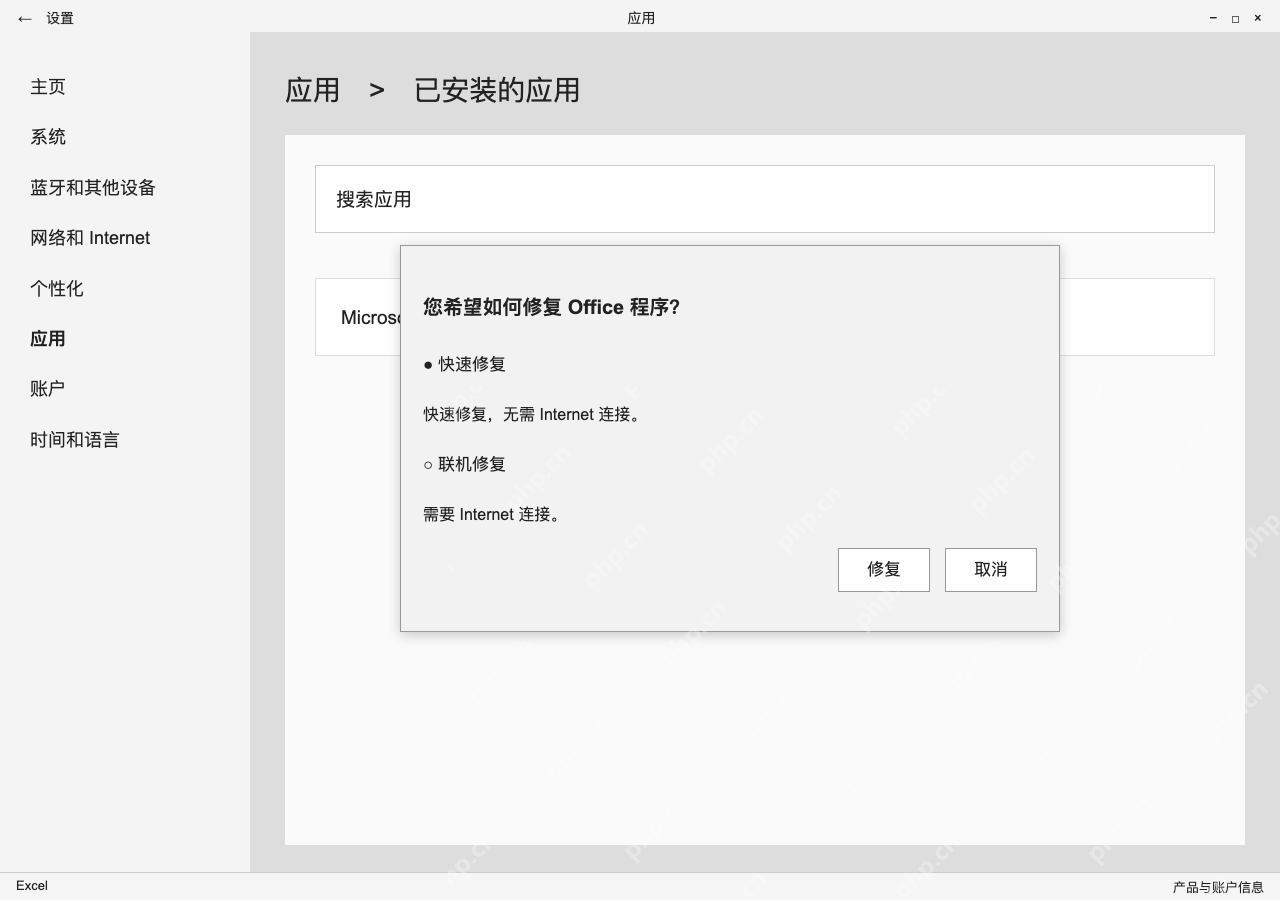Image resolution: width=1280 pixels, height=900 pixels.
Task: Click the 已安装的应用 breadcrumb title
Action: (497, 90)
